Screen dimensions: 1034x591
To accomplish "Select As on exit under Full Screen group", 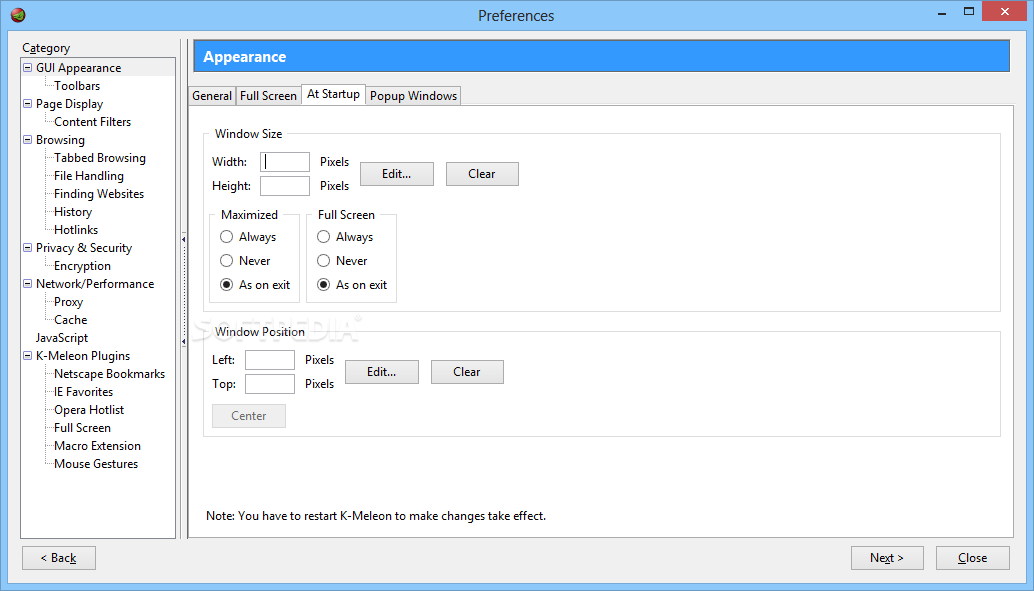I will tap(323, 285).
